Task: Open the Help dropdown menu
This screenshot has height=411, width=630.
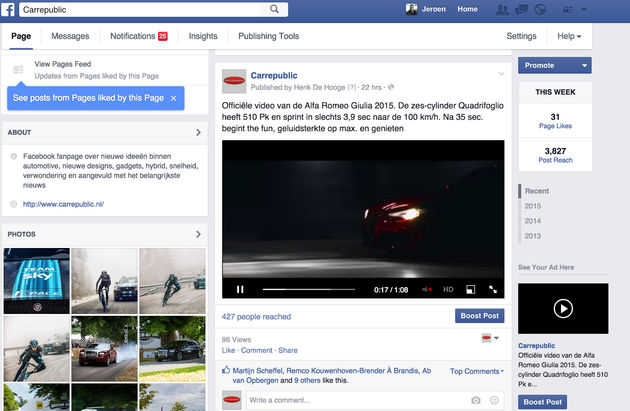Action: pyautogui.click(x=569, y=36)
